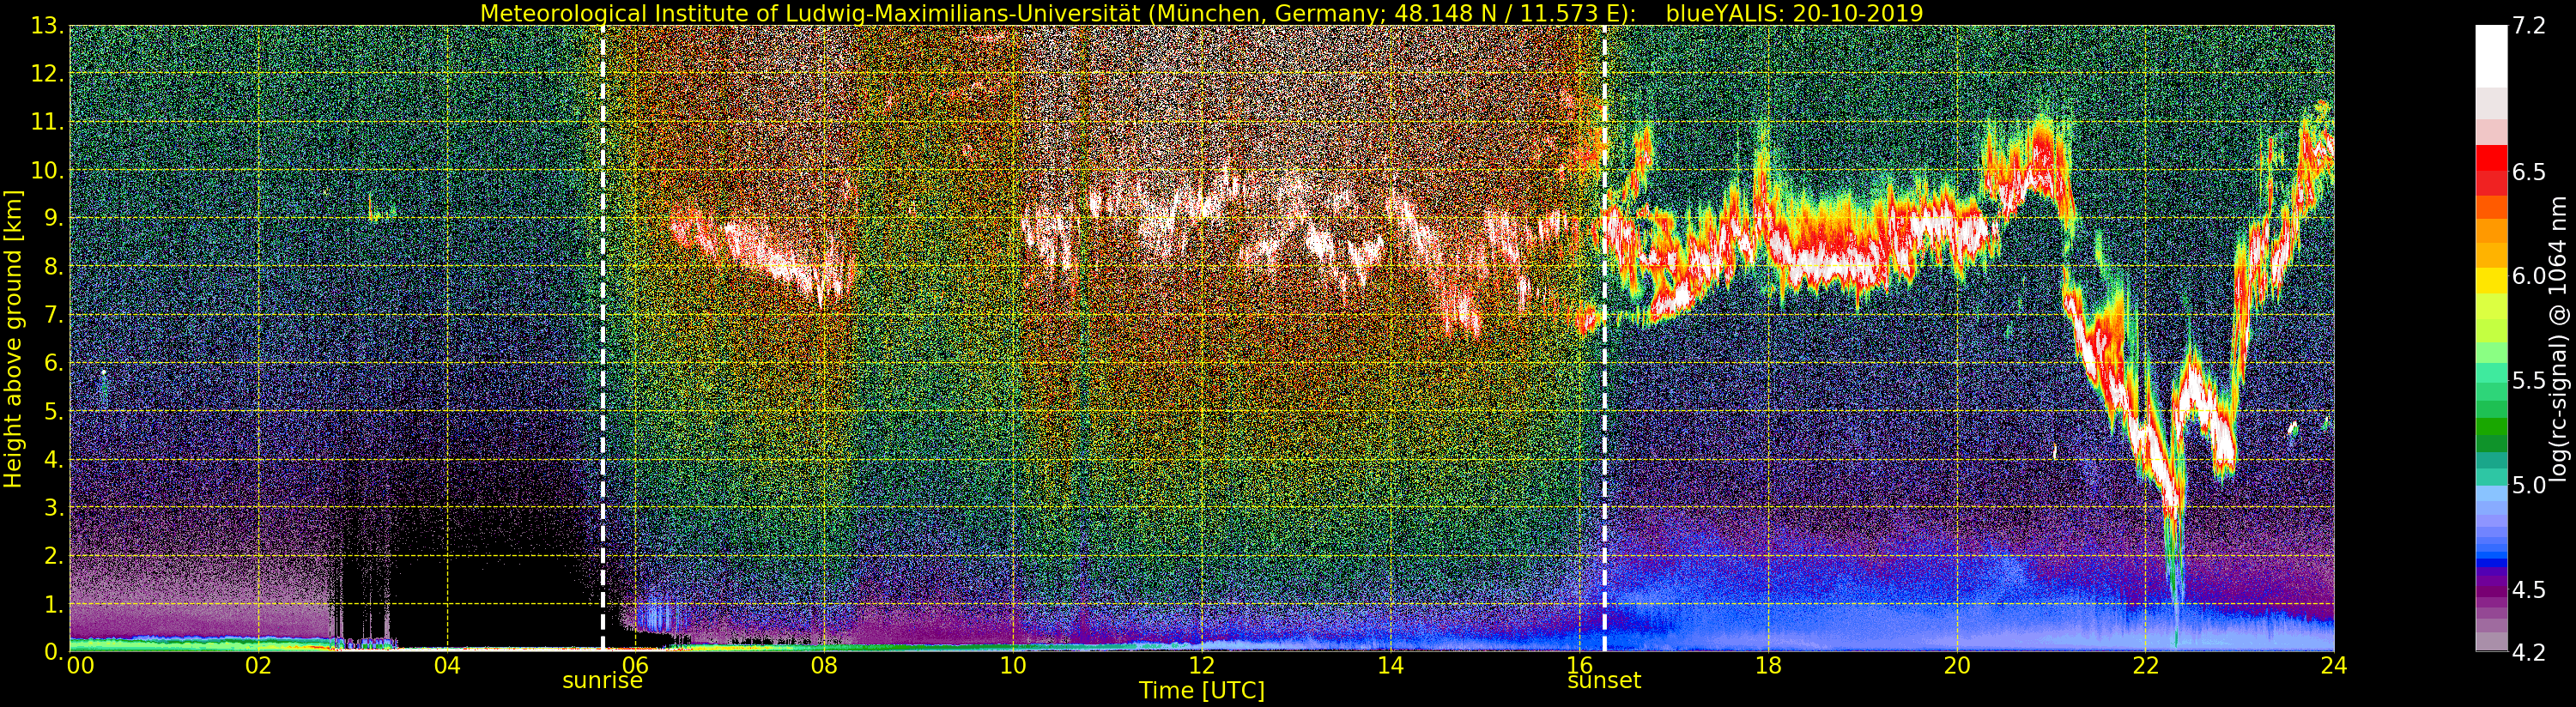The width and height of the screenshot is (2576, 707).
Task: Click the time axis tick '06'
Action: coord(635,665)
